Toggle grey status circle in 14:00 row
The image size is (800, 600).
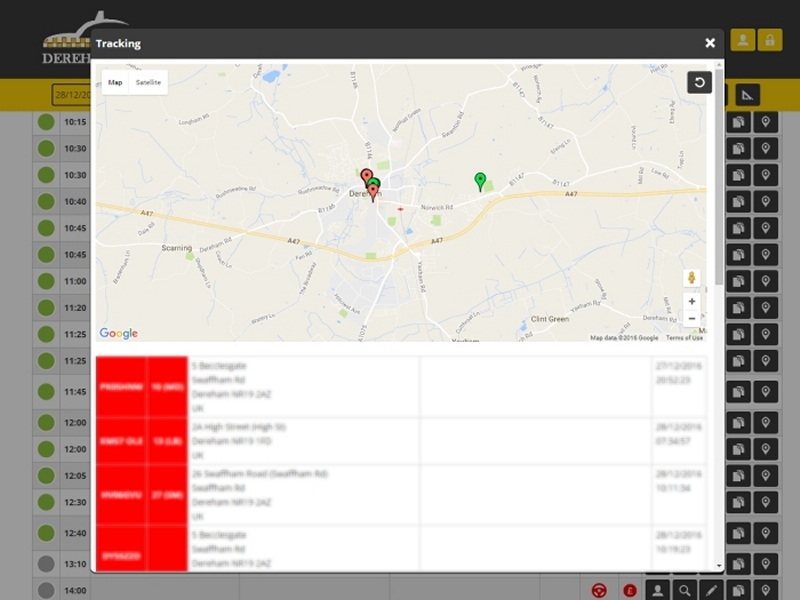pos(46,591)
